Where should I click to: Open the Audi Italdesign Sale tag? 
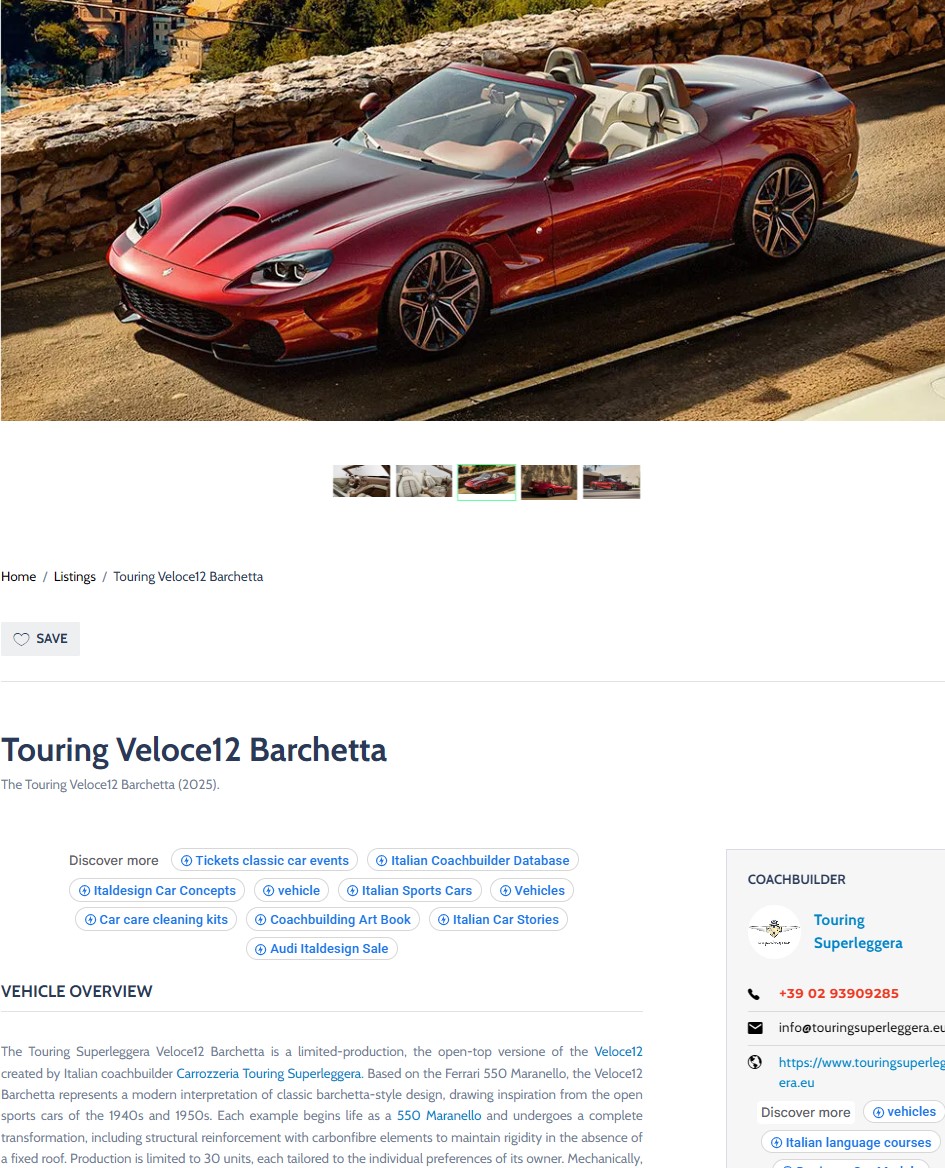[x=322, y=948]
